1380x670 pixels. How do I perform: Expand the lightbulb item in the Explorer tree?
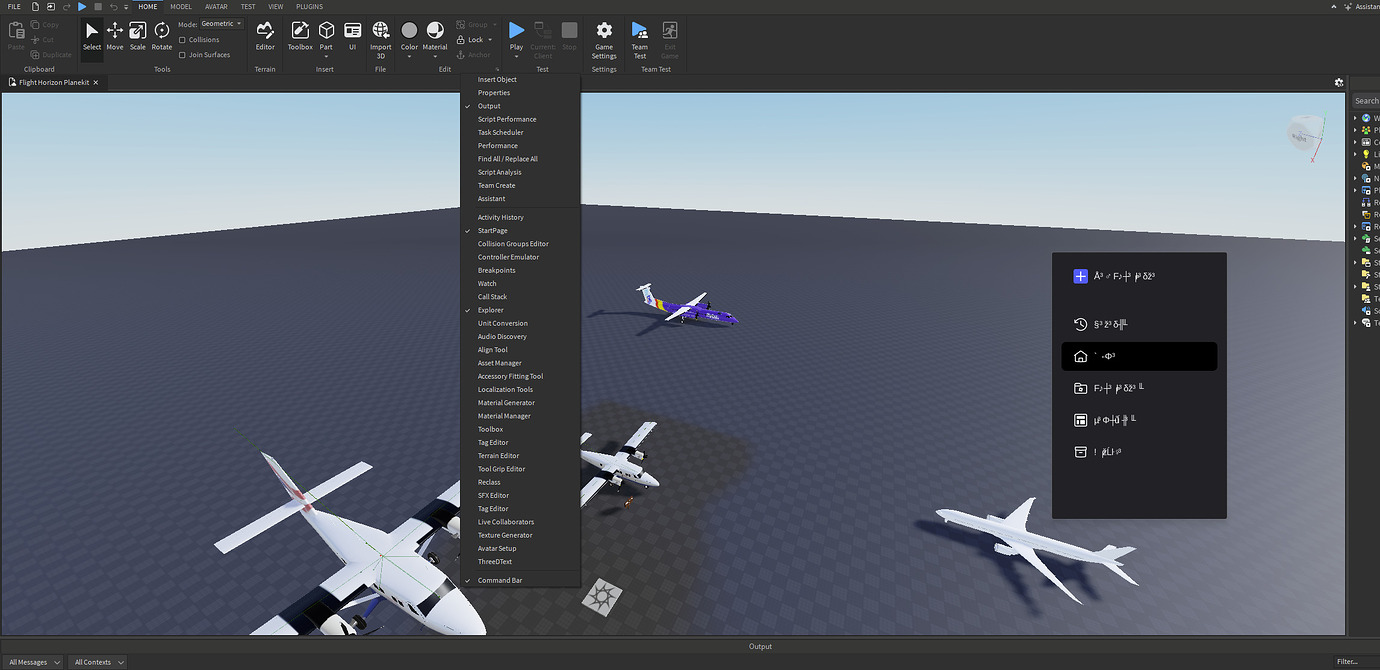tap(1356, 154)
